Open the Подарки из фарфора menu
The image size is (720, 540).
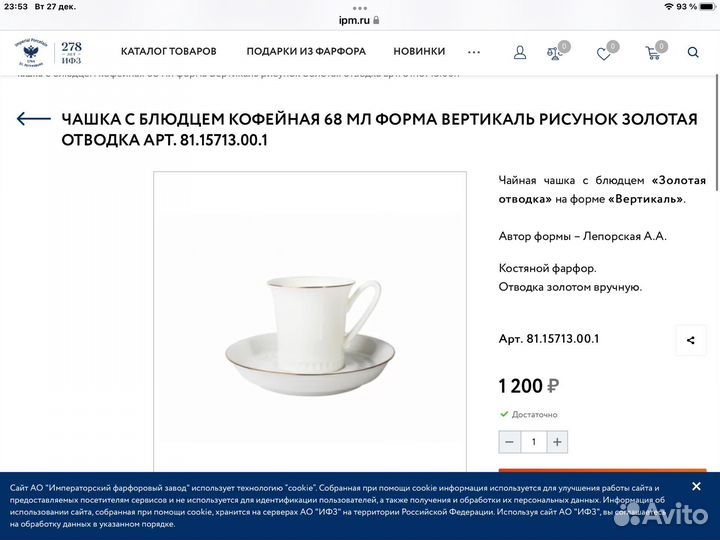[x=306, y=51]
